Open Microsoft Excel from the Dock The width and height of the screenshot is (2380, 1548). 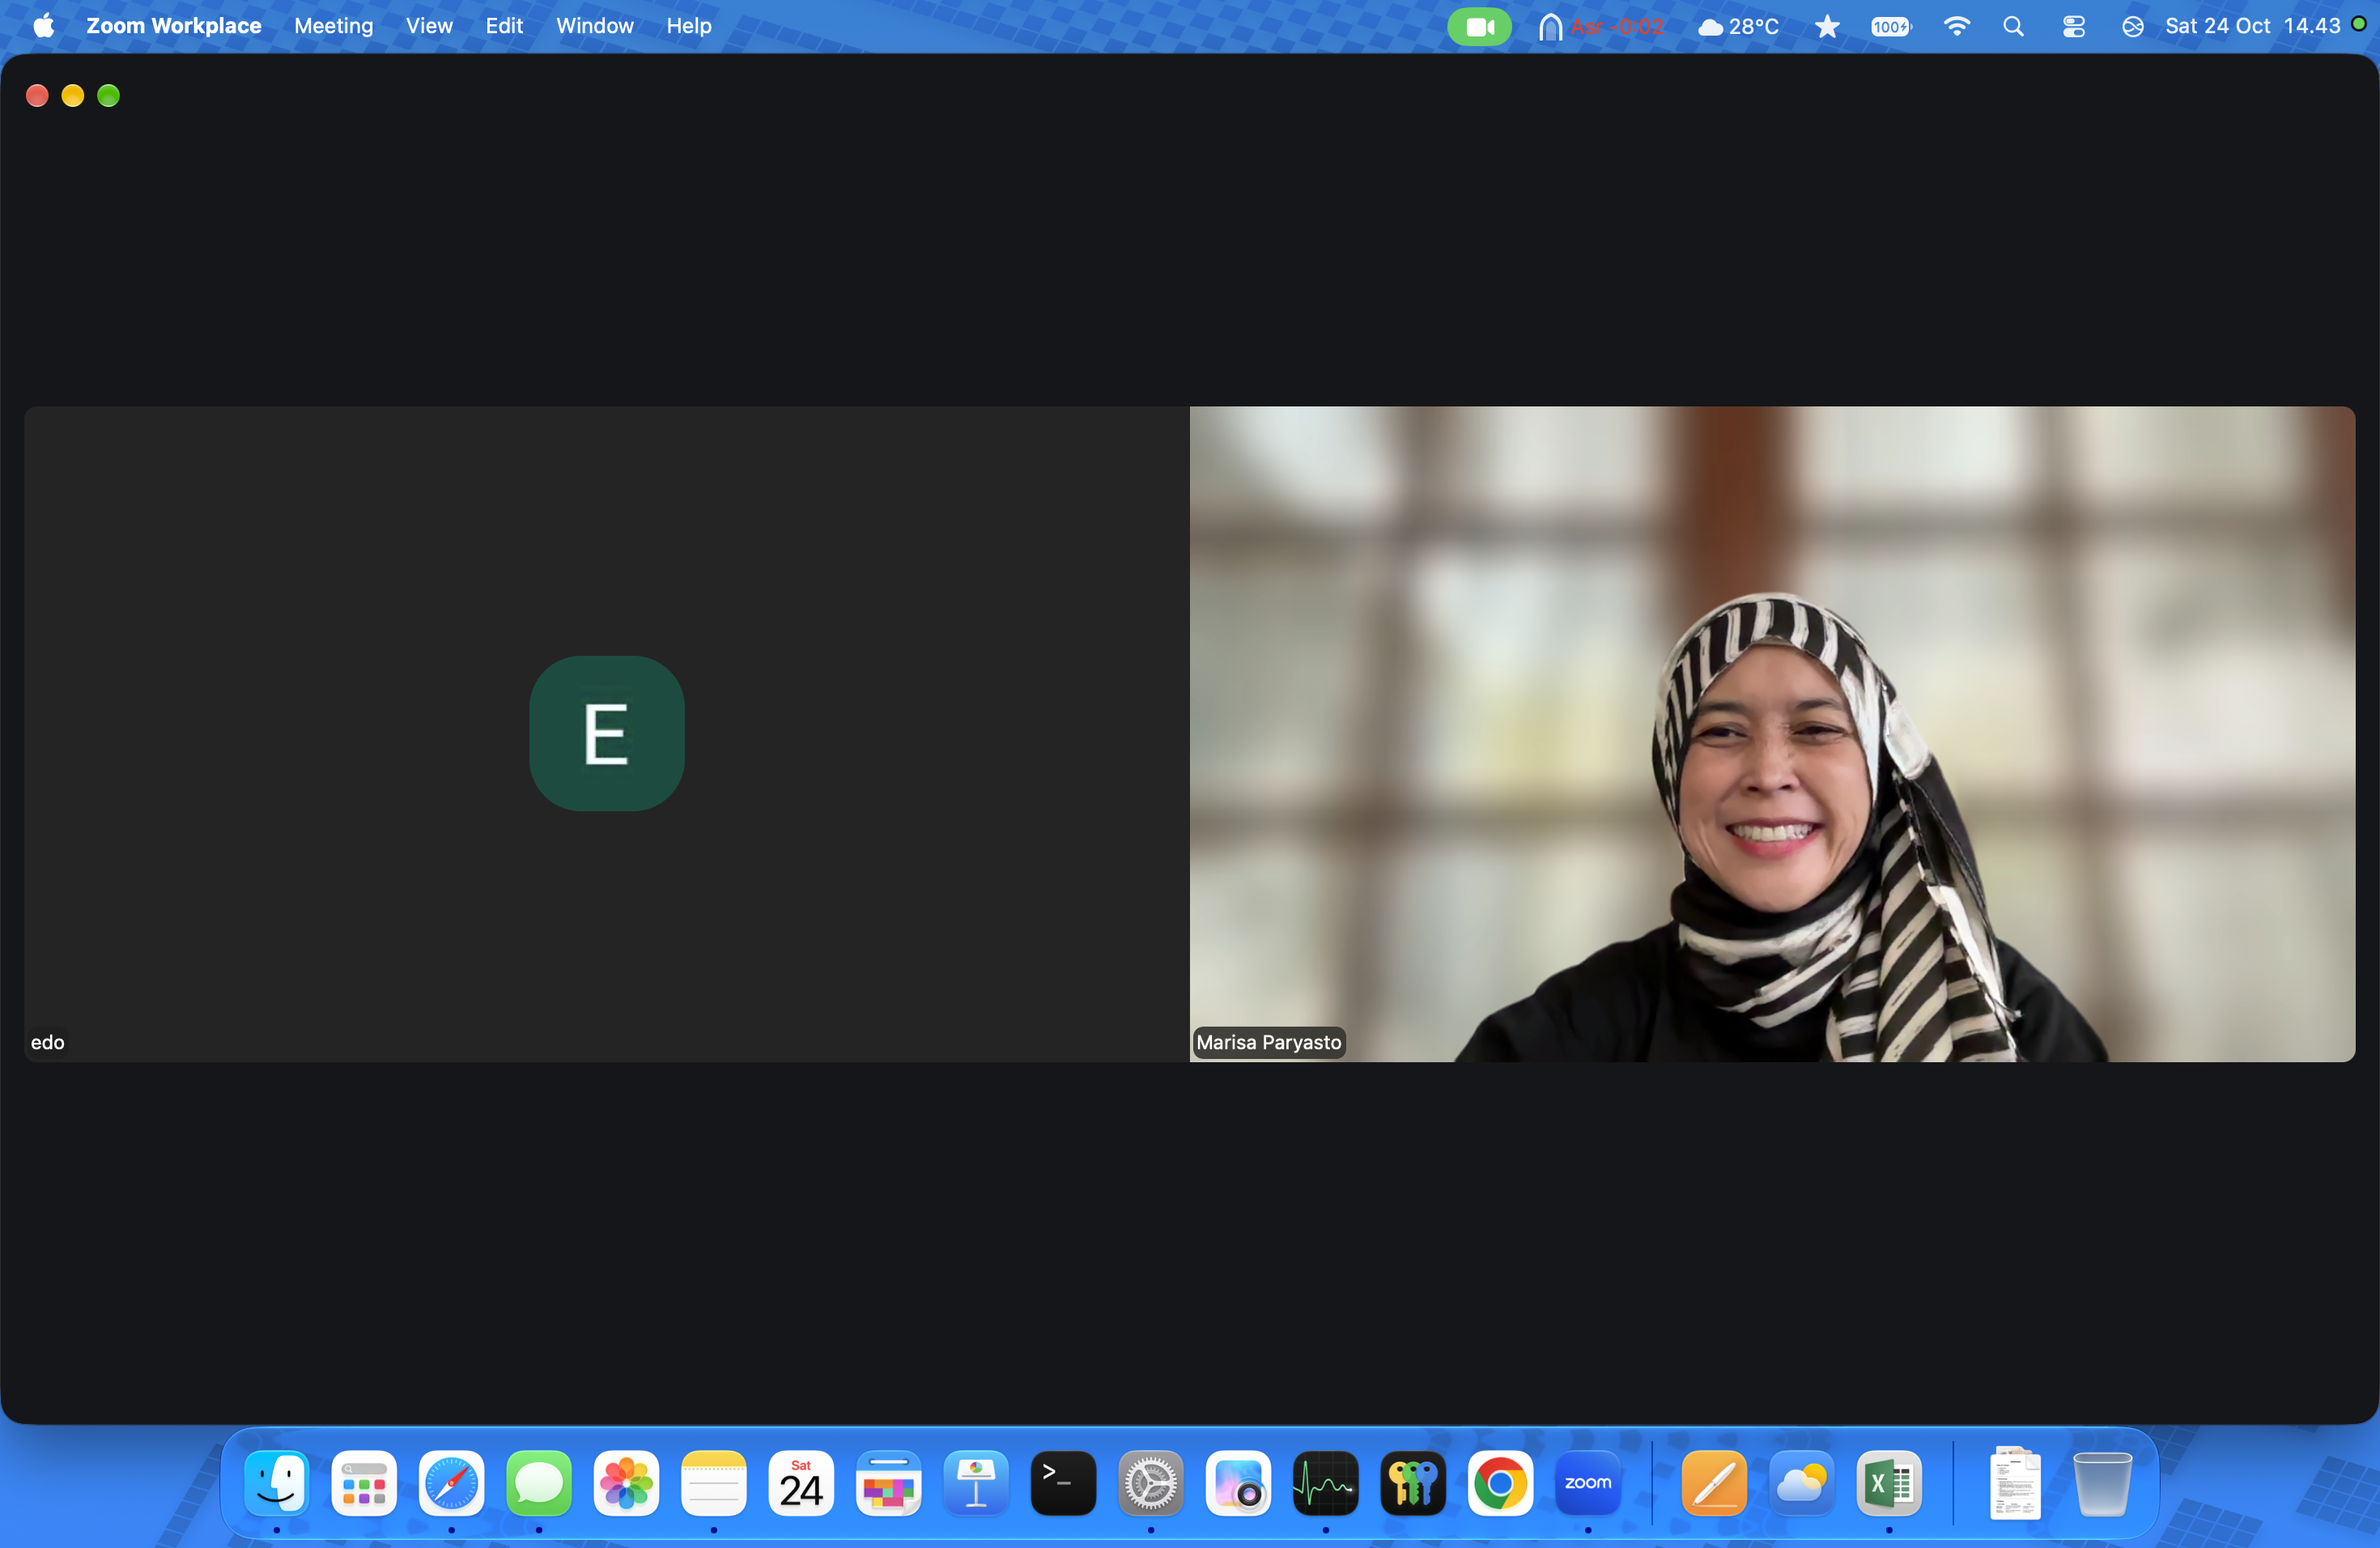click(1889, 1482)
